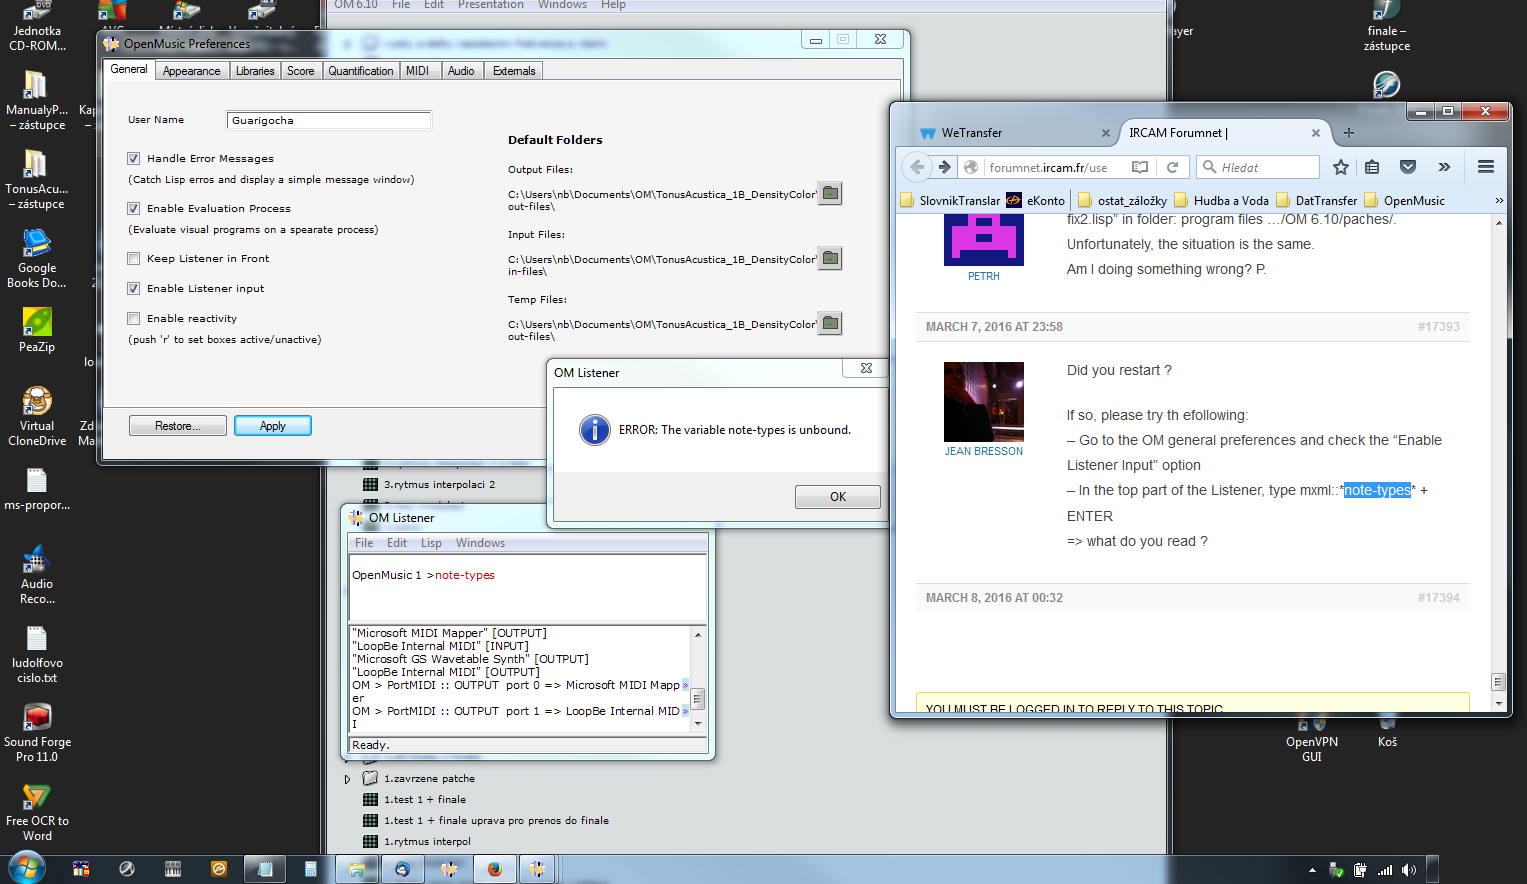Open Quantification preferences tab

point(360,71)
